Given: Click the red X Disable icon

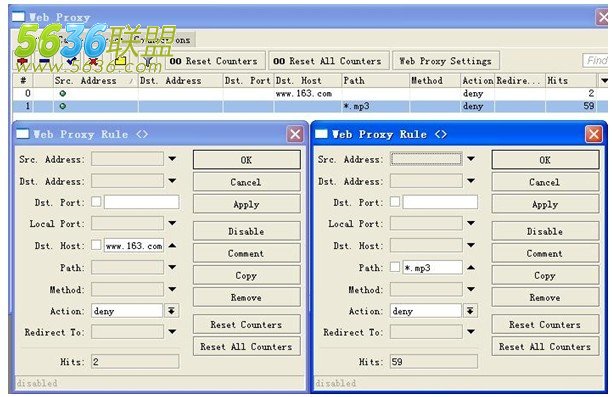Looking at the screenshot, I should pos(93,61).
